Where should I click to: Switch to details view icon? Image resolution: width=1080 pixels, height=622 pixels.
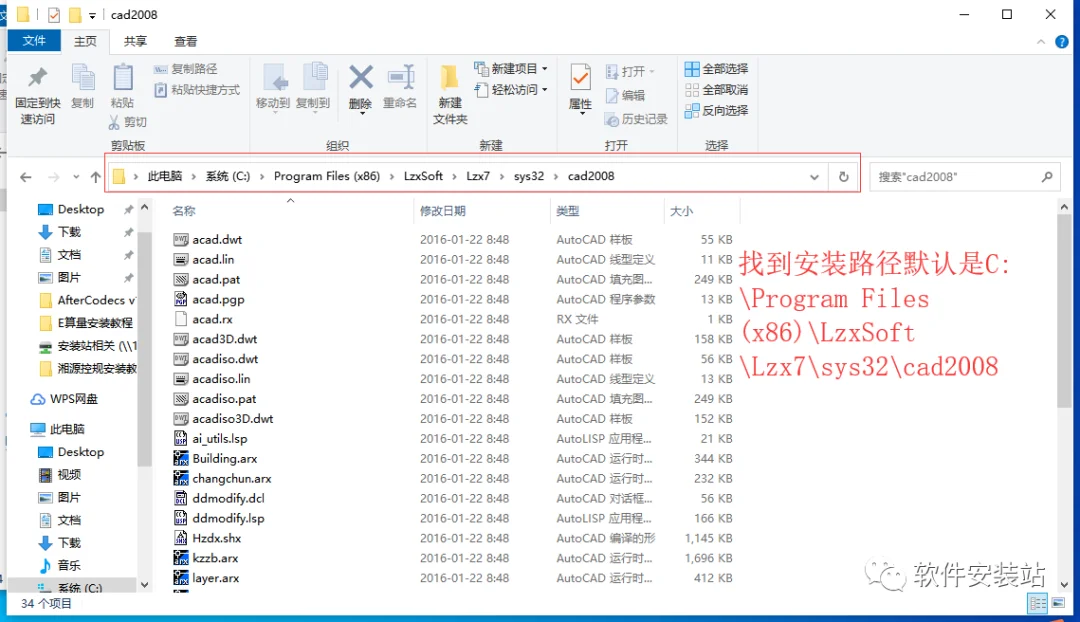tap(1037, 604)
